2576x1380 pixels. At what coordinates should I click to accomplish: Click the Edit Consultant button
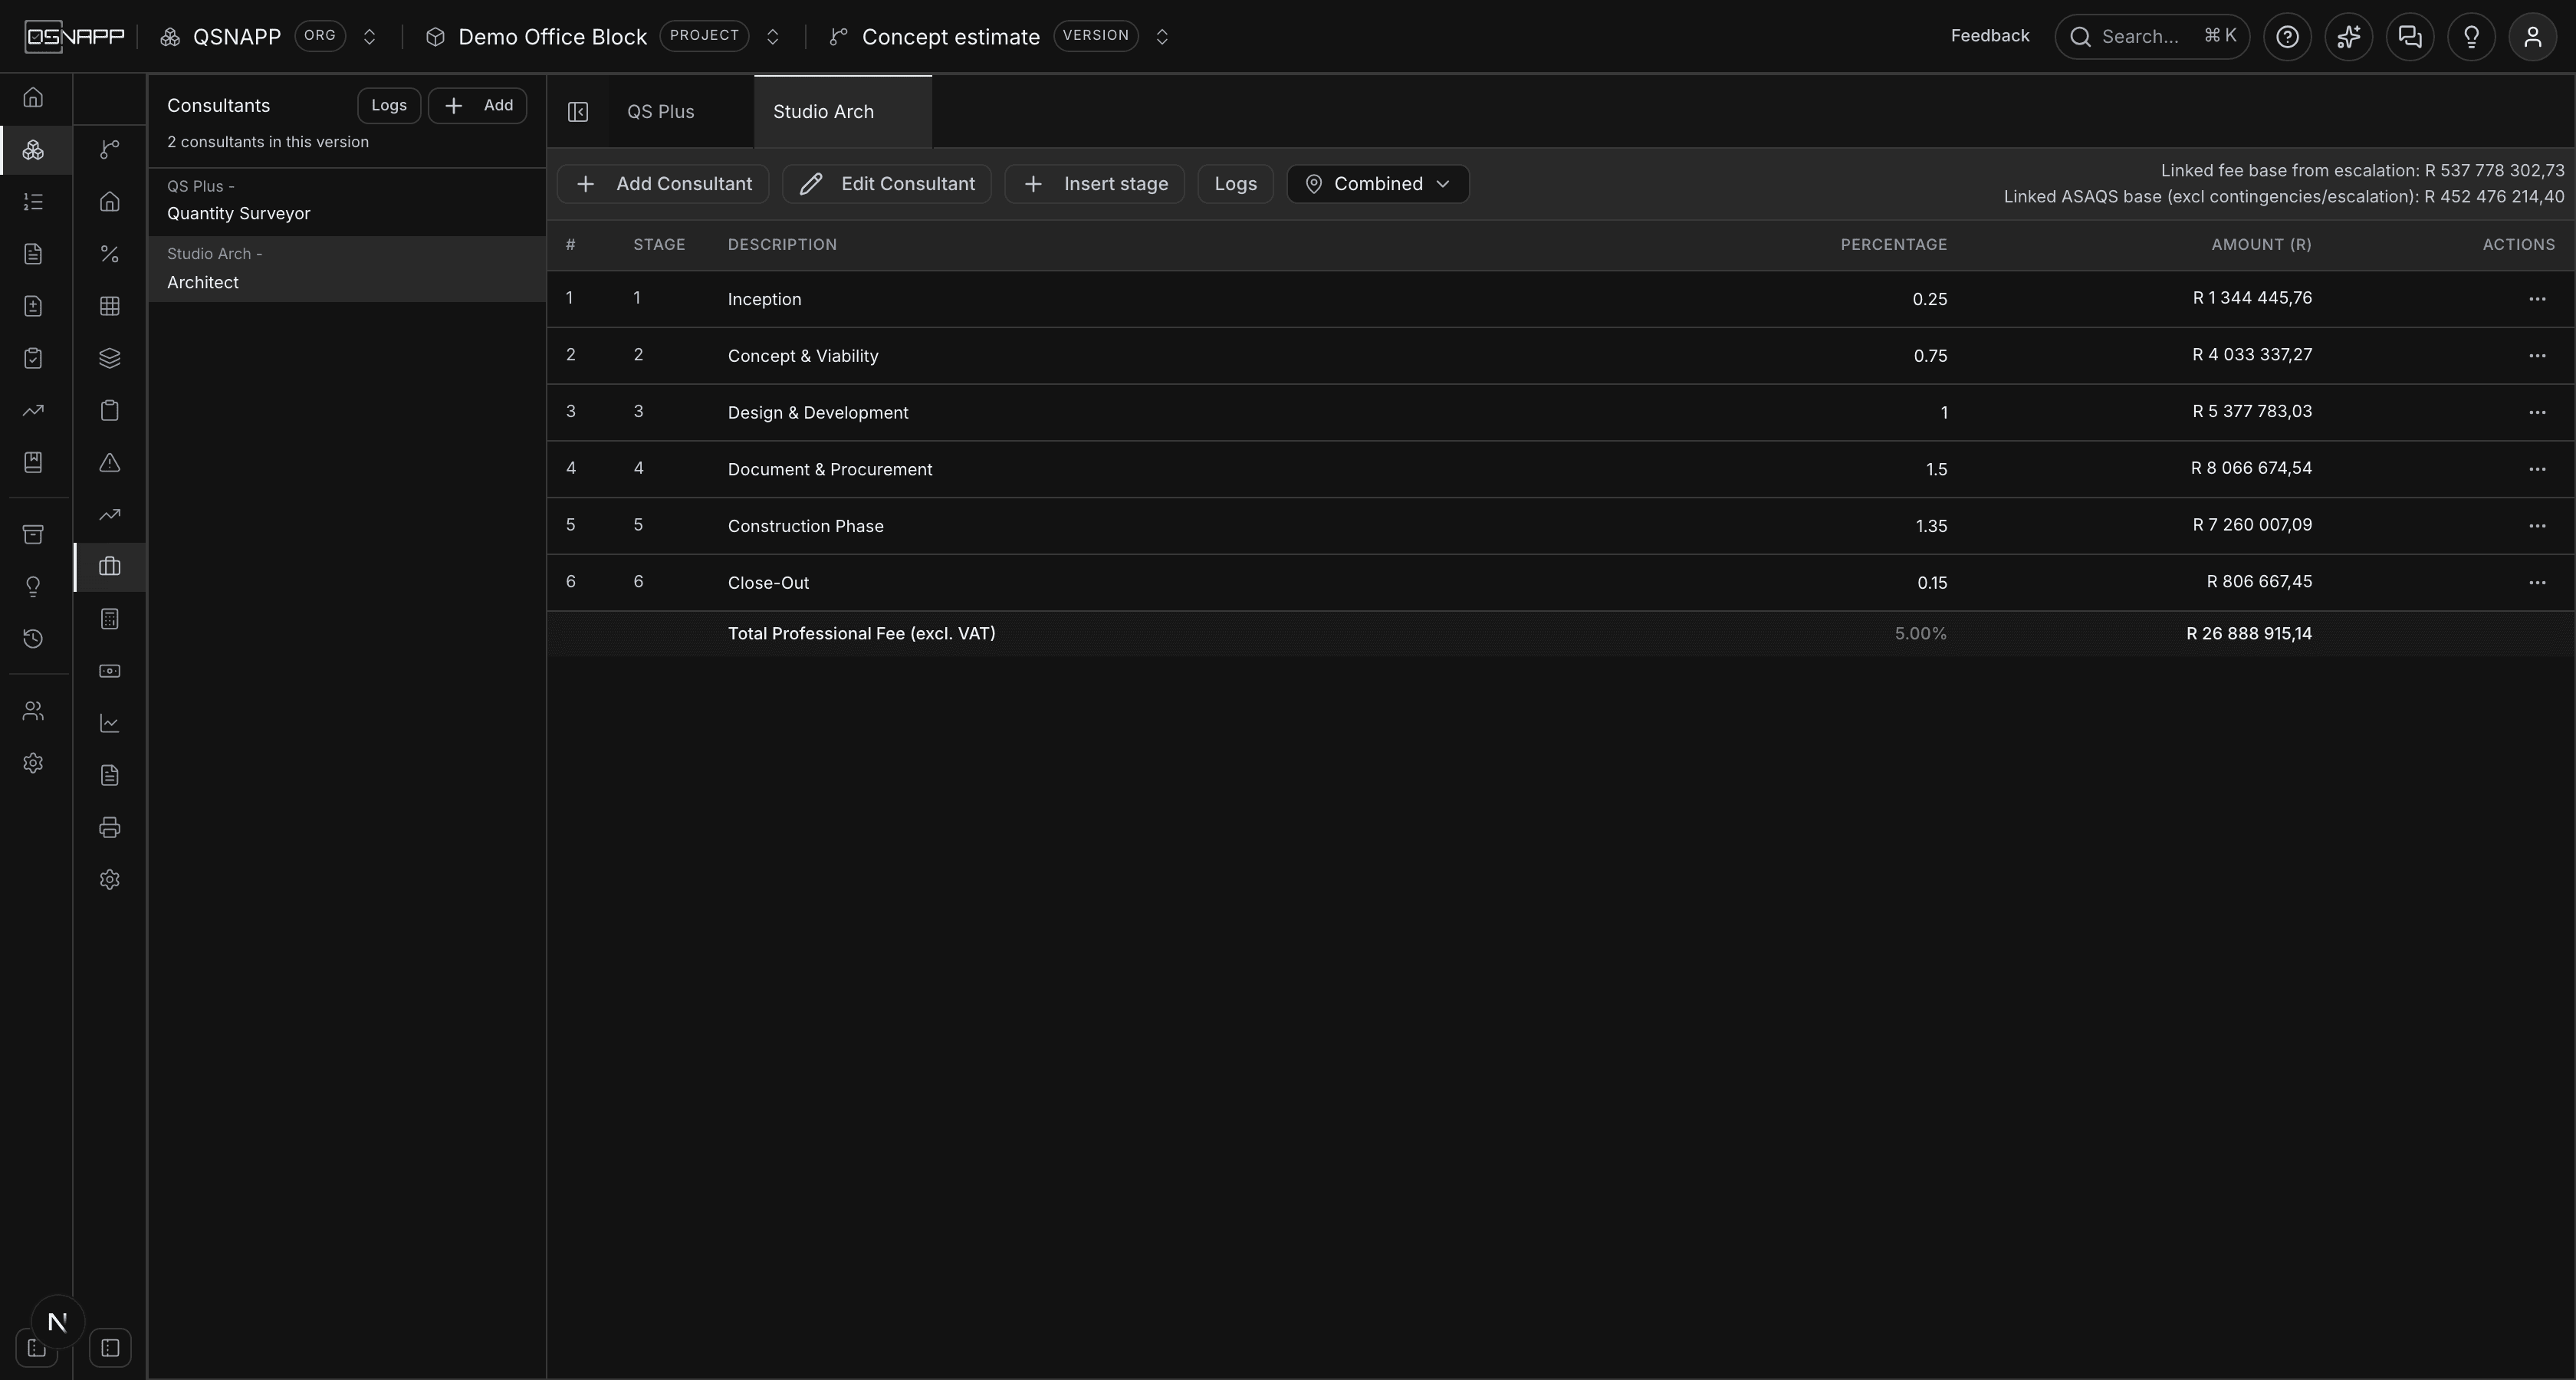(x=887, y=184)
